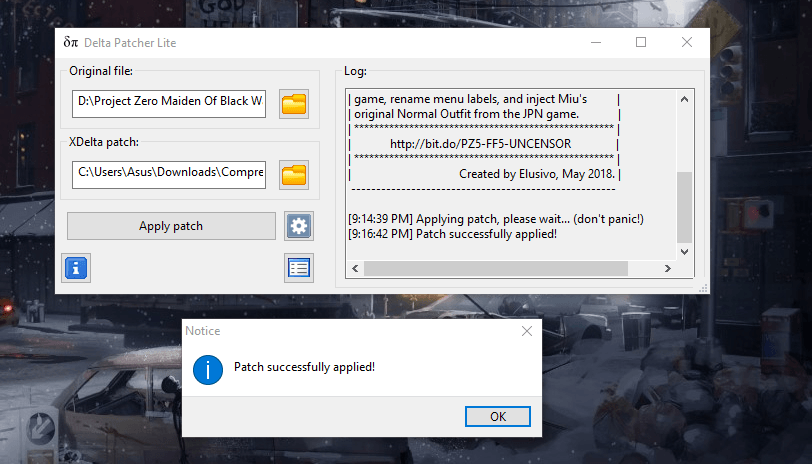This screenshot has height=464, width=812.
Task: Click the log's horizontal scrollbar thumb
Action: coord(496,268)
